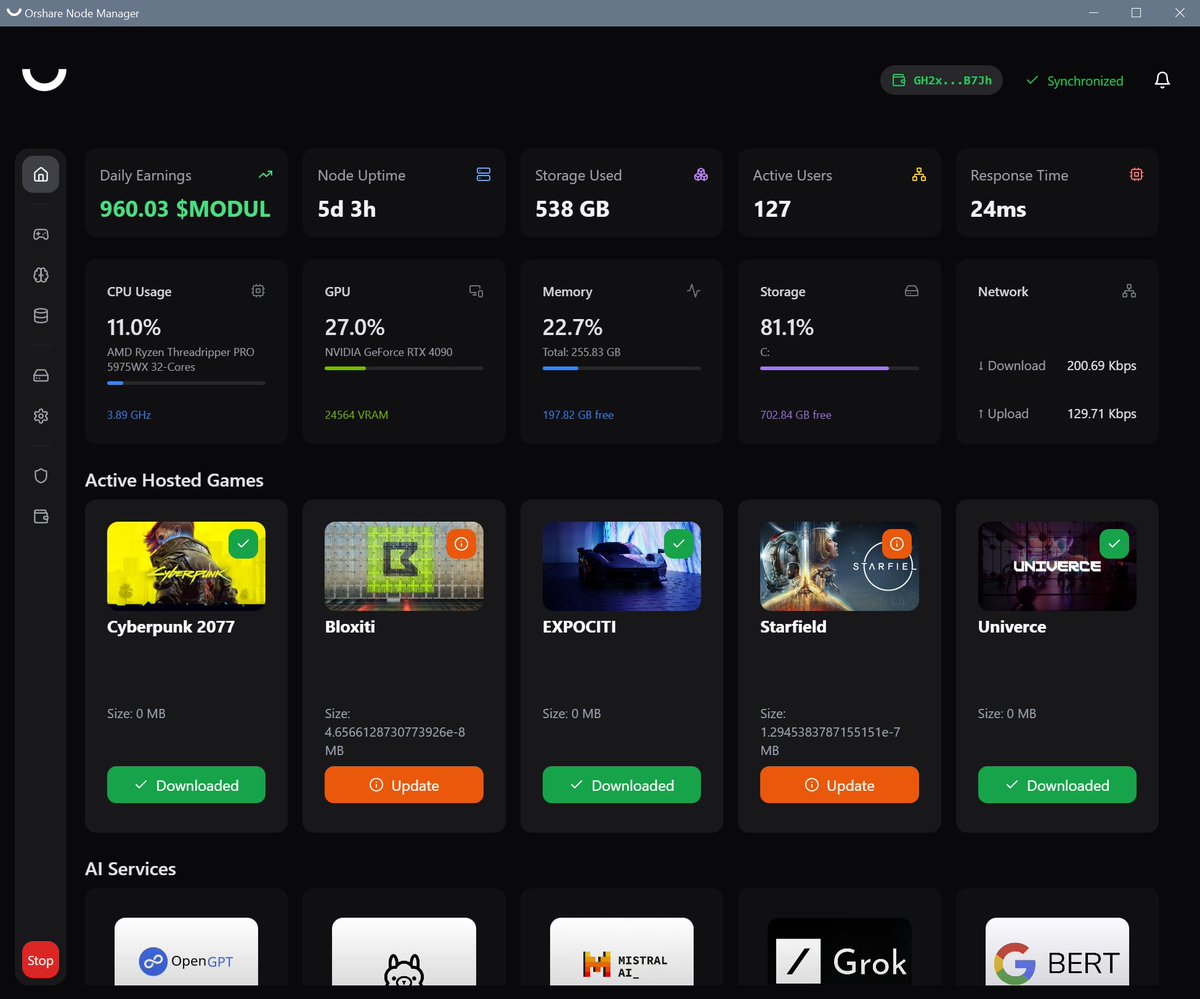Click the 5d 3h uptime value

pos(347,209)
